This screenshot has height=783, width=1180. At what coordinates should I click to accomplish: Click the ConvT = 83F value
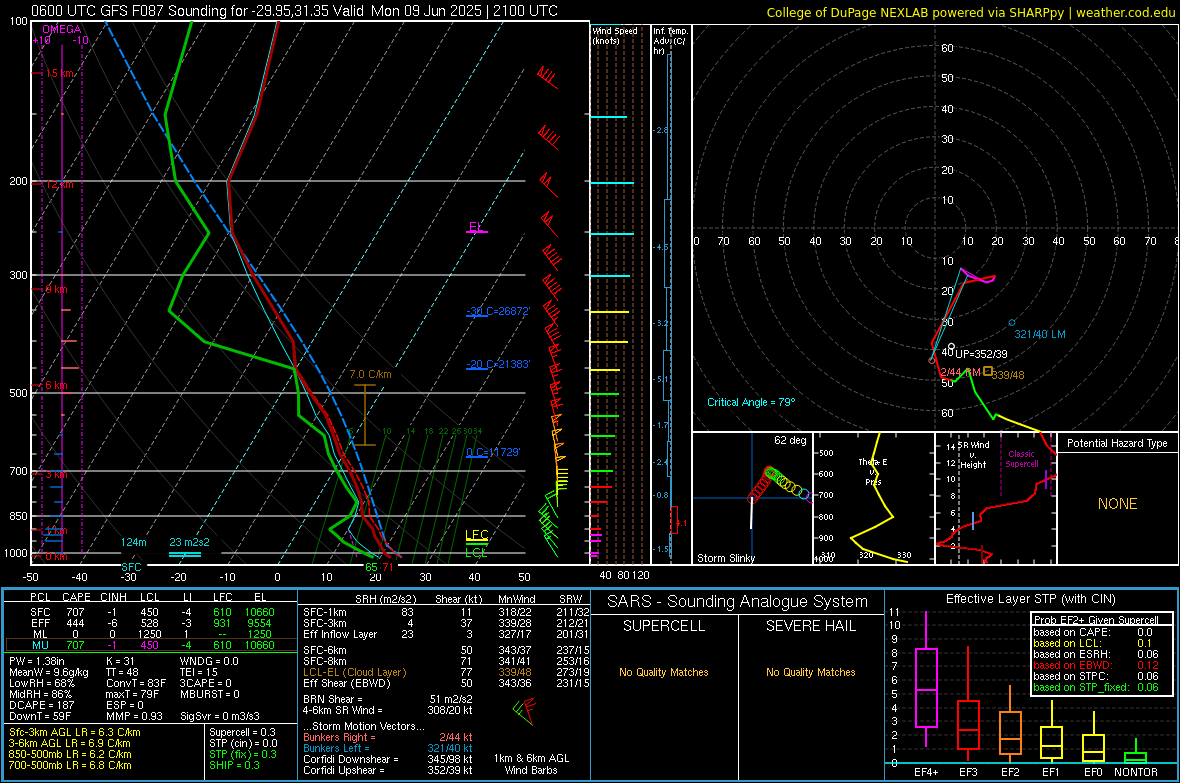pyautogui.click(x=135, y=683)
